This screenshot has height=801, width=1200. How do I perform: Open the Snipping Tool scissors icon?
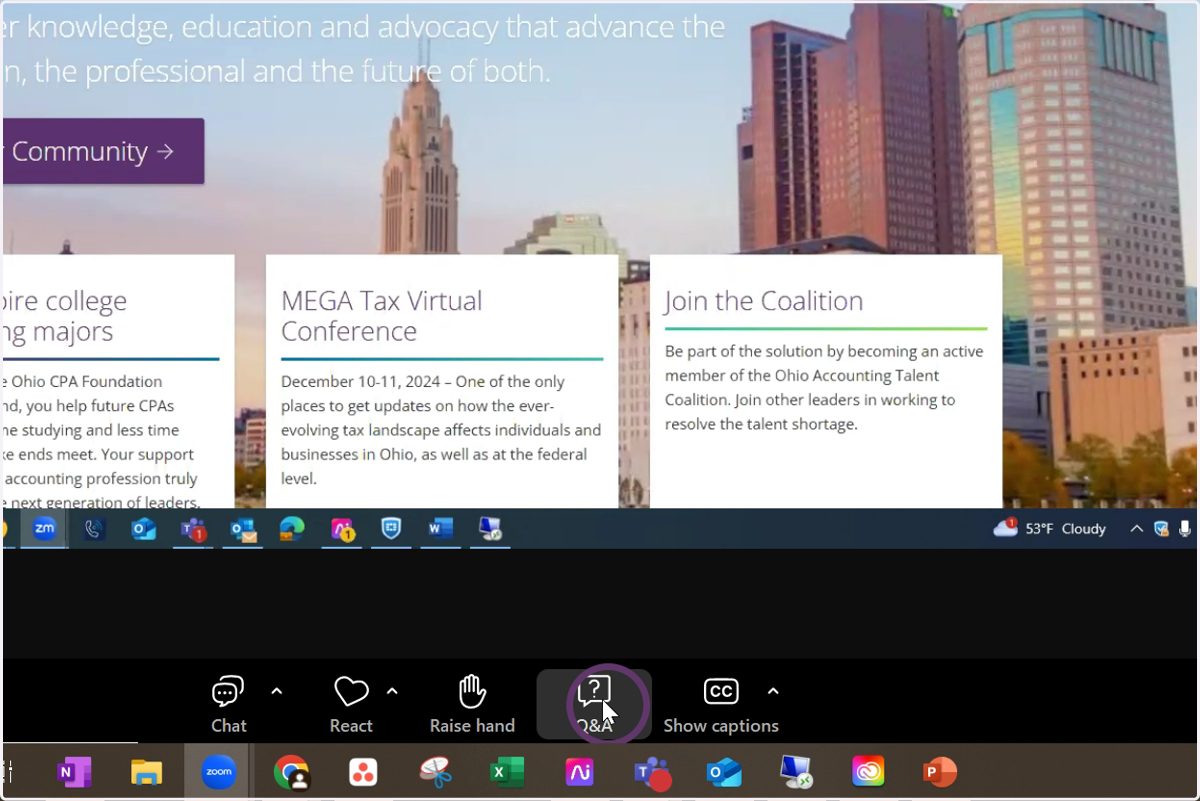(435, 772)
